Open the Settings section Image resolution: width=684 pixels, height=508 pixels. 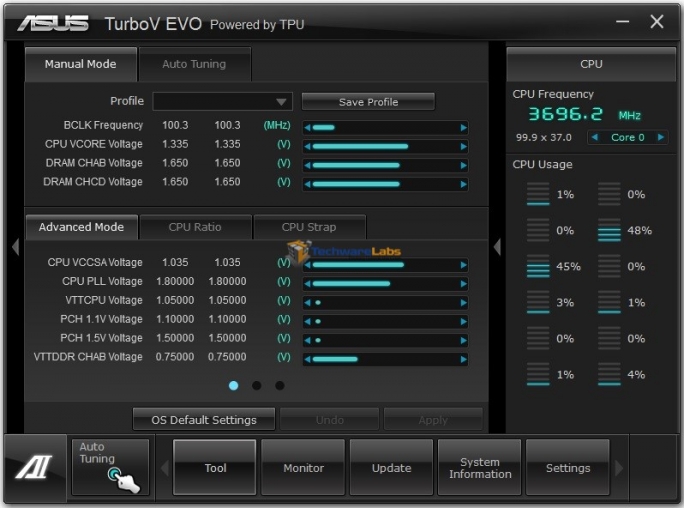tap(568, 467)
